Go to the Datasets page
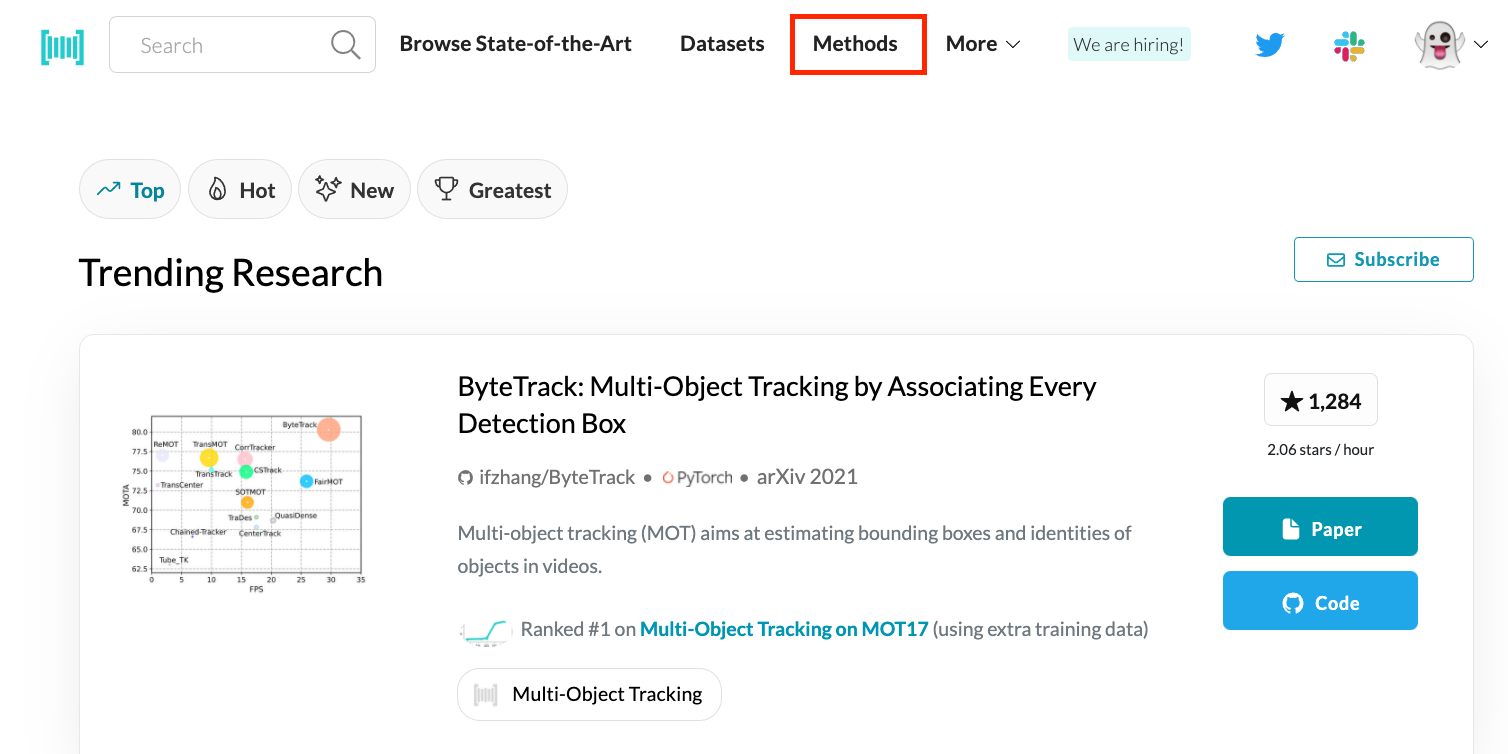The width and height of the screenshot is (1508, 754). [722, 44]
